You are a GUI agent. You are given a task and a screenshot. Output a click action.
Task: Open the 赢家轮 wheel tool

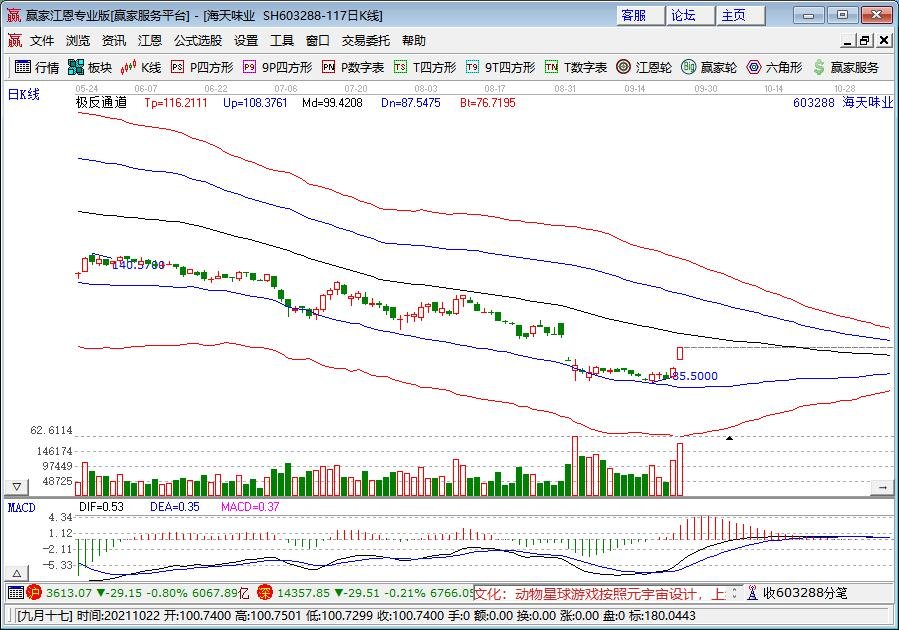point(709,67)
